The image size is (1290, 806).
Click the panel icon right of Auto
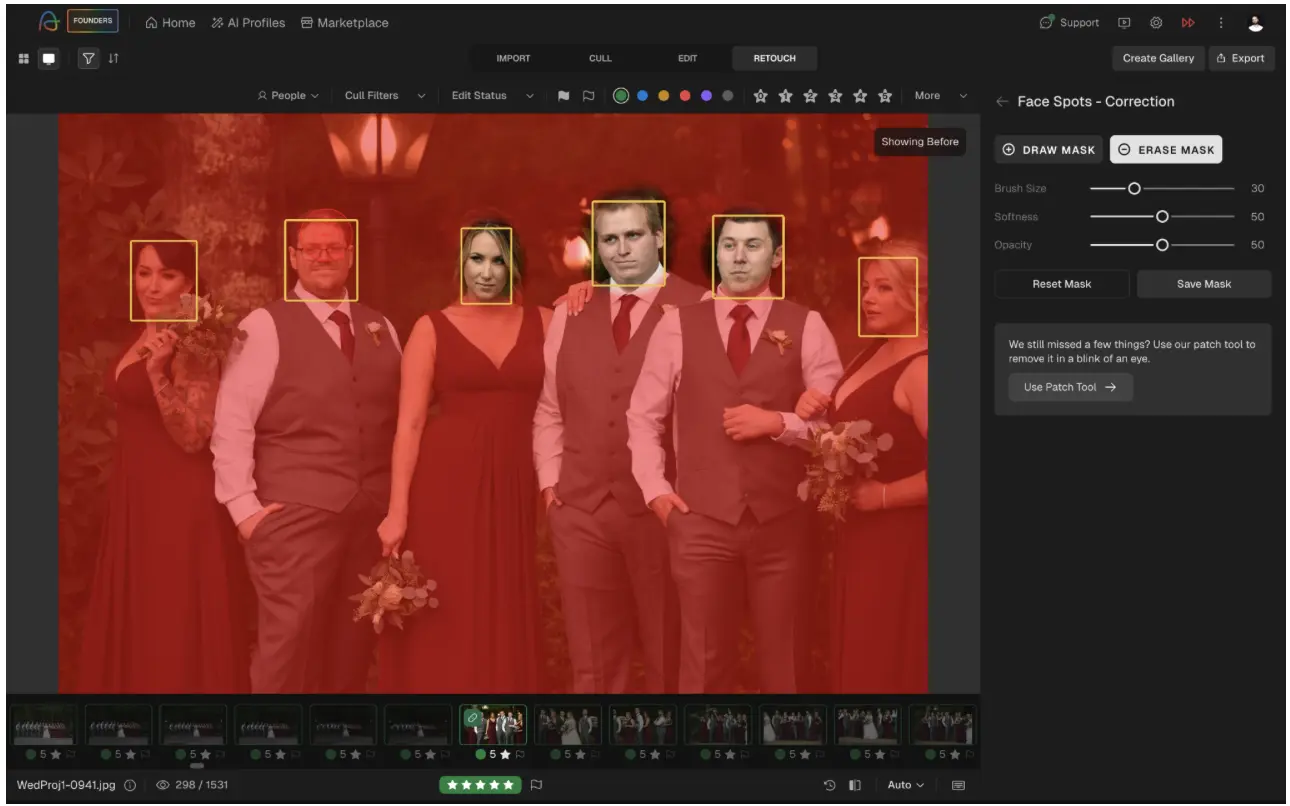[x=958, y=785]
